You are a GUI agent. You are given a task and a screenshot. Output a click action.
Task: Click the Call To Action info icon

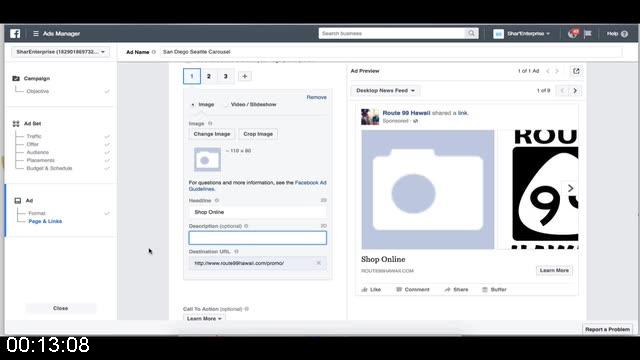[x=247, y=309]
